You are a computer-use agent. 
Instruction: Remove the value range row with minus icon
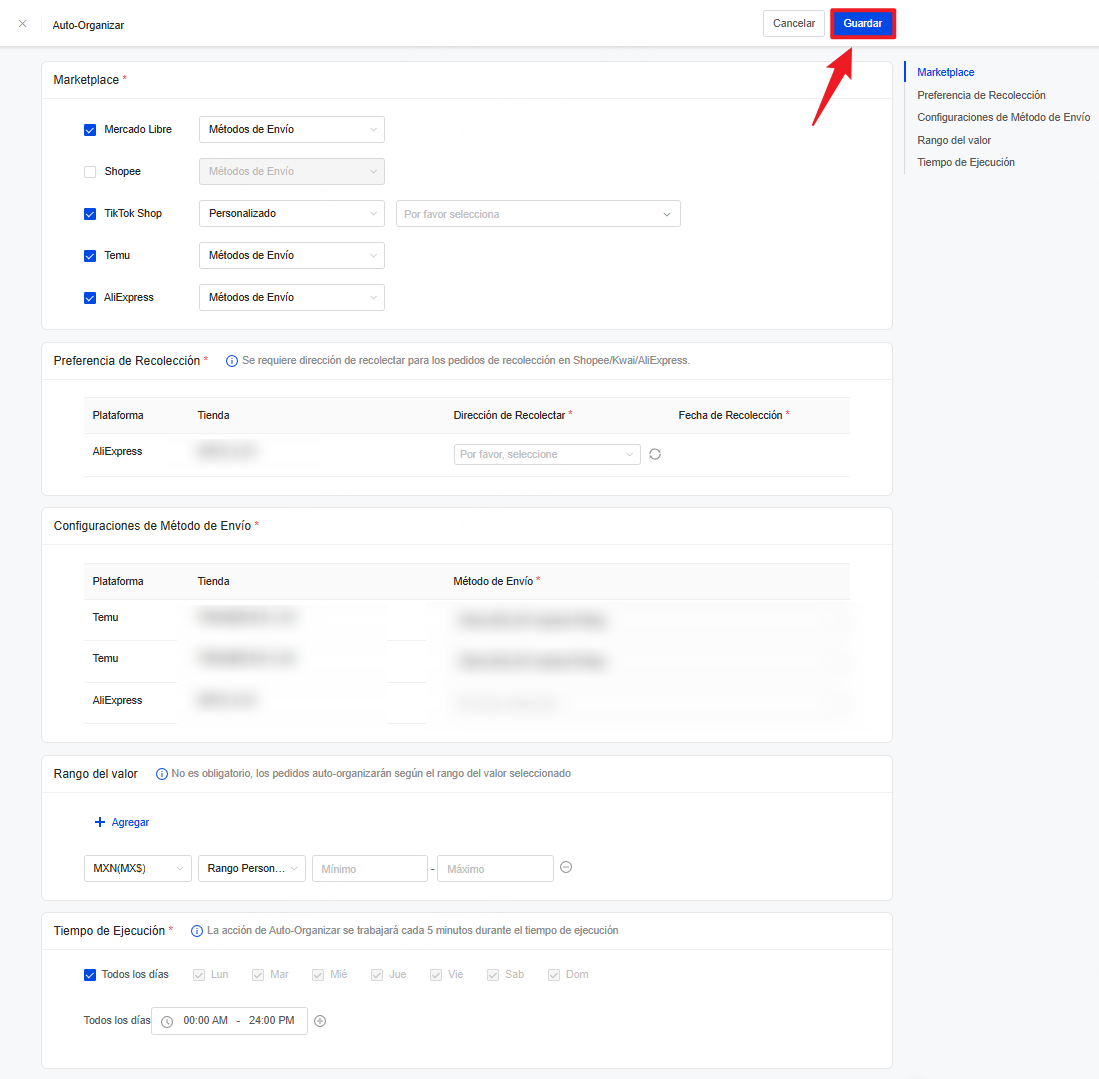coord(566,868)
